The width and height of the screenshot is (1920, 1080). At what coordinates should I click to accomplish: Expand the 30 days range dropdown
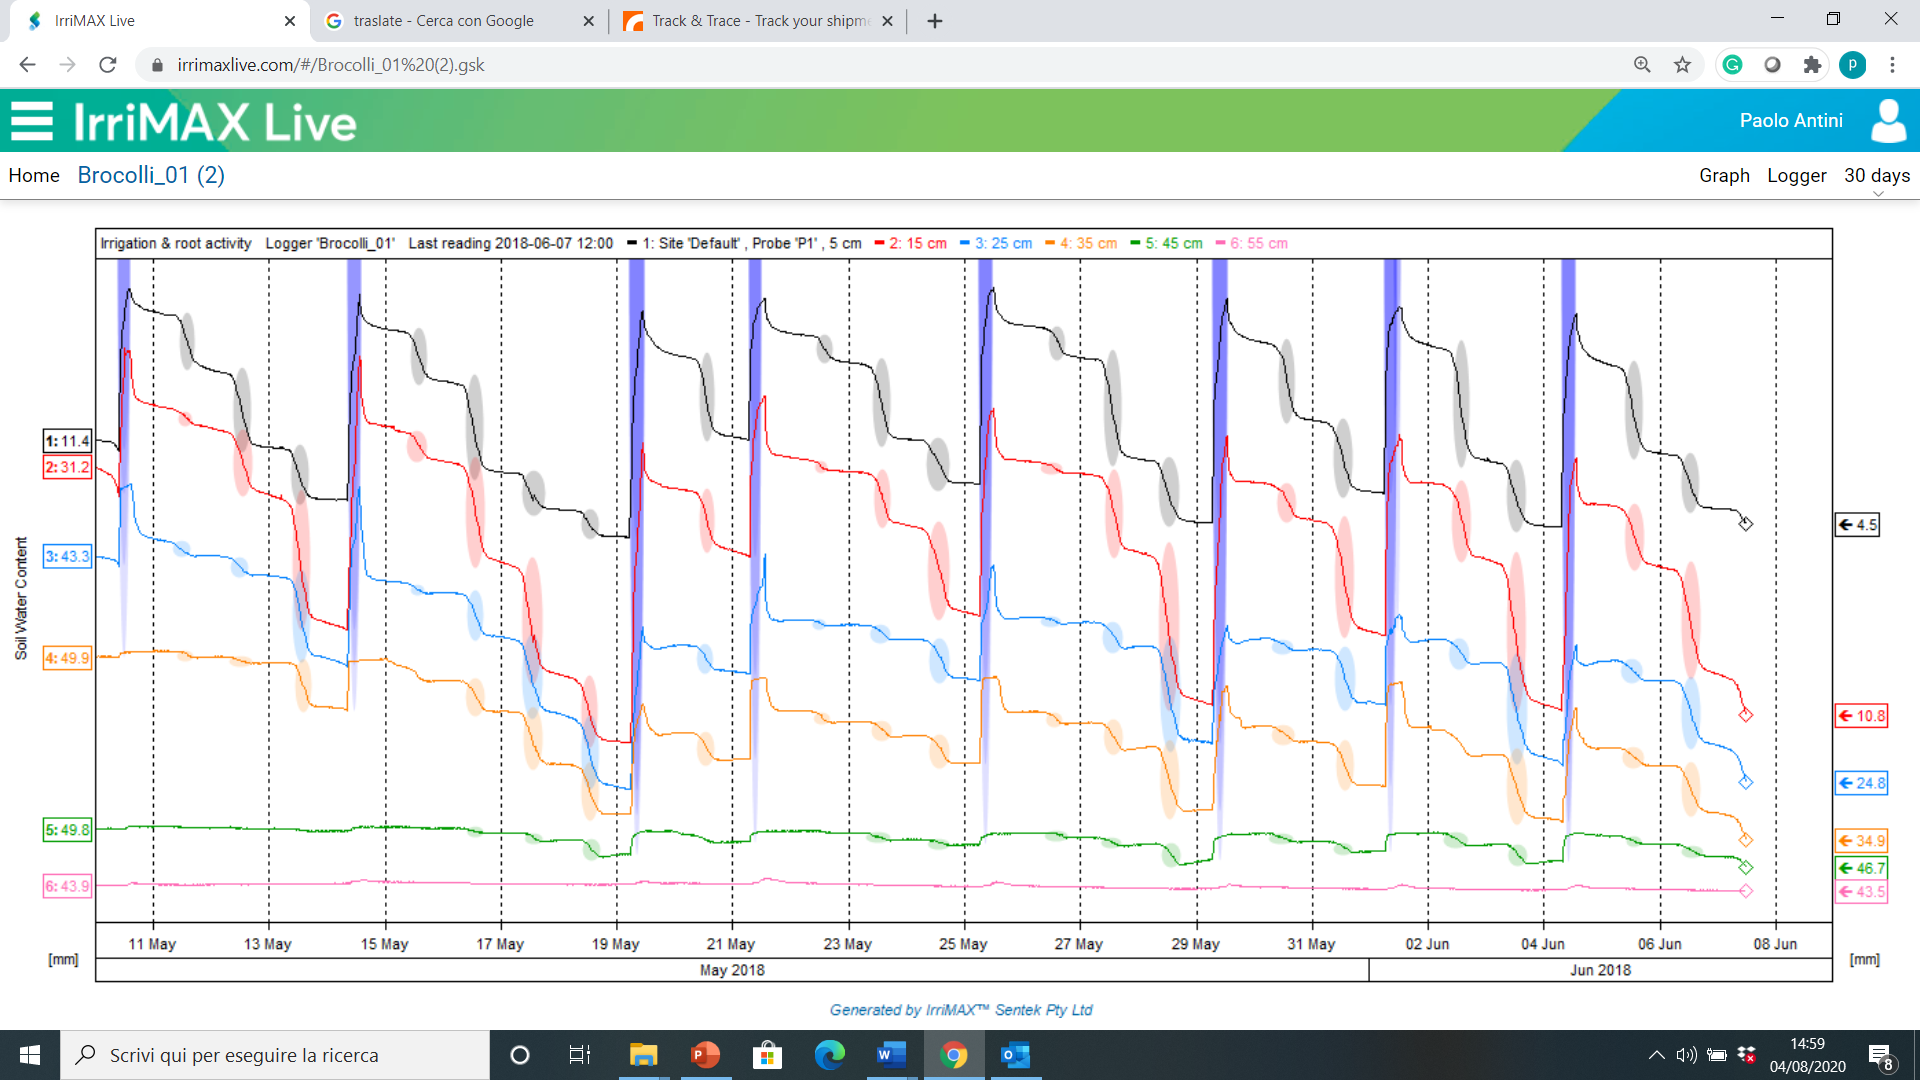tap(1876, 176)
